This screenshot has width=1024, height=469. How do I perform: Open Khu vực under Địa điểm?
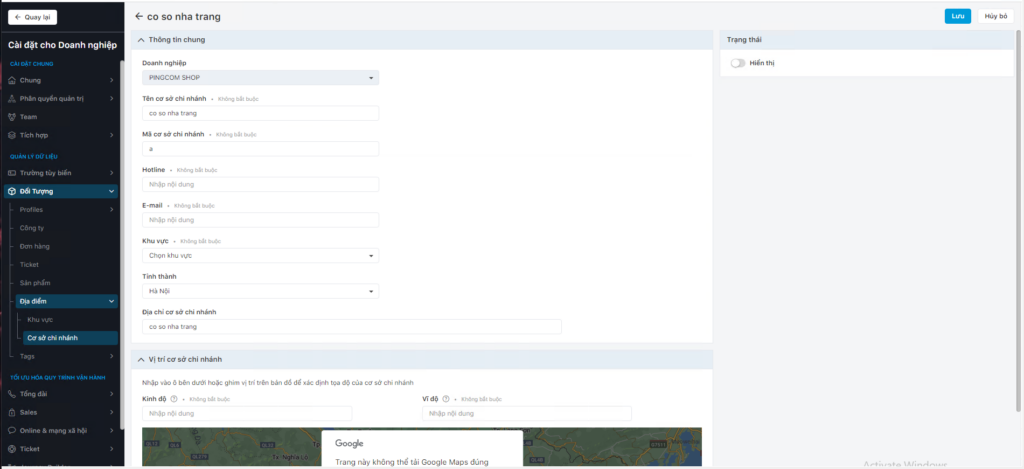click(x=40, y=319)
